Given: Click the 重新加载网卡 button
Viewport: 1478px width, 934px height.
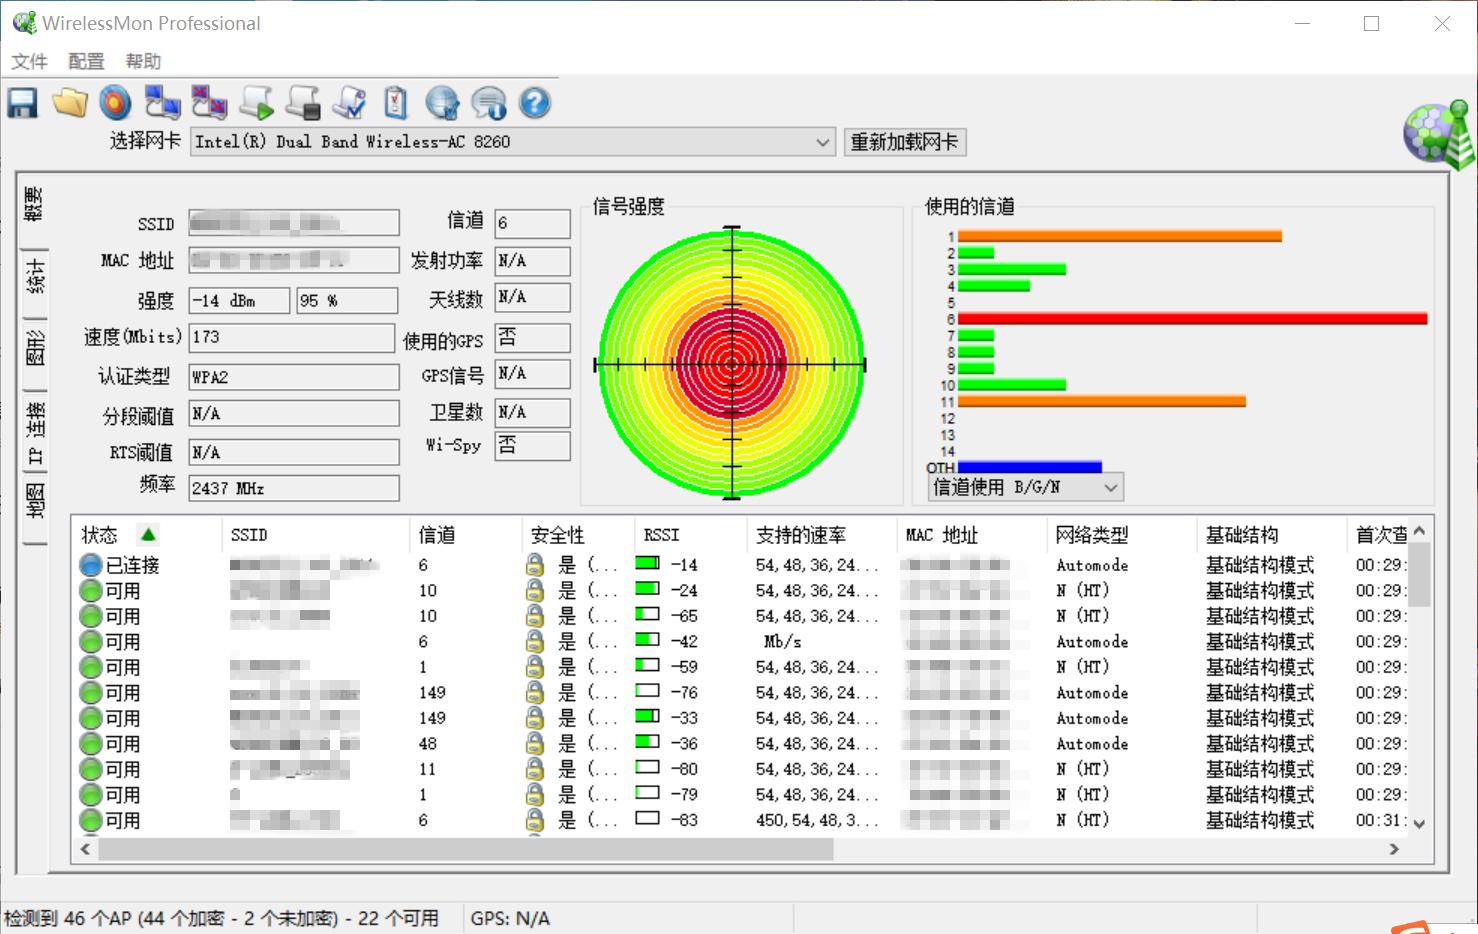Looking at the screenshot, I should click(x=904, y=142).
